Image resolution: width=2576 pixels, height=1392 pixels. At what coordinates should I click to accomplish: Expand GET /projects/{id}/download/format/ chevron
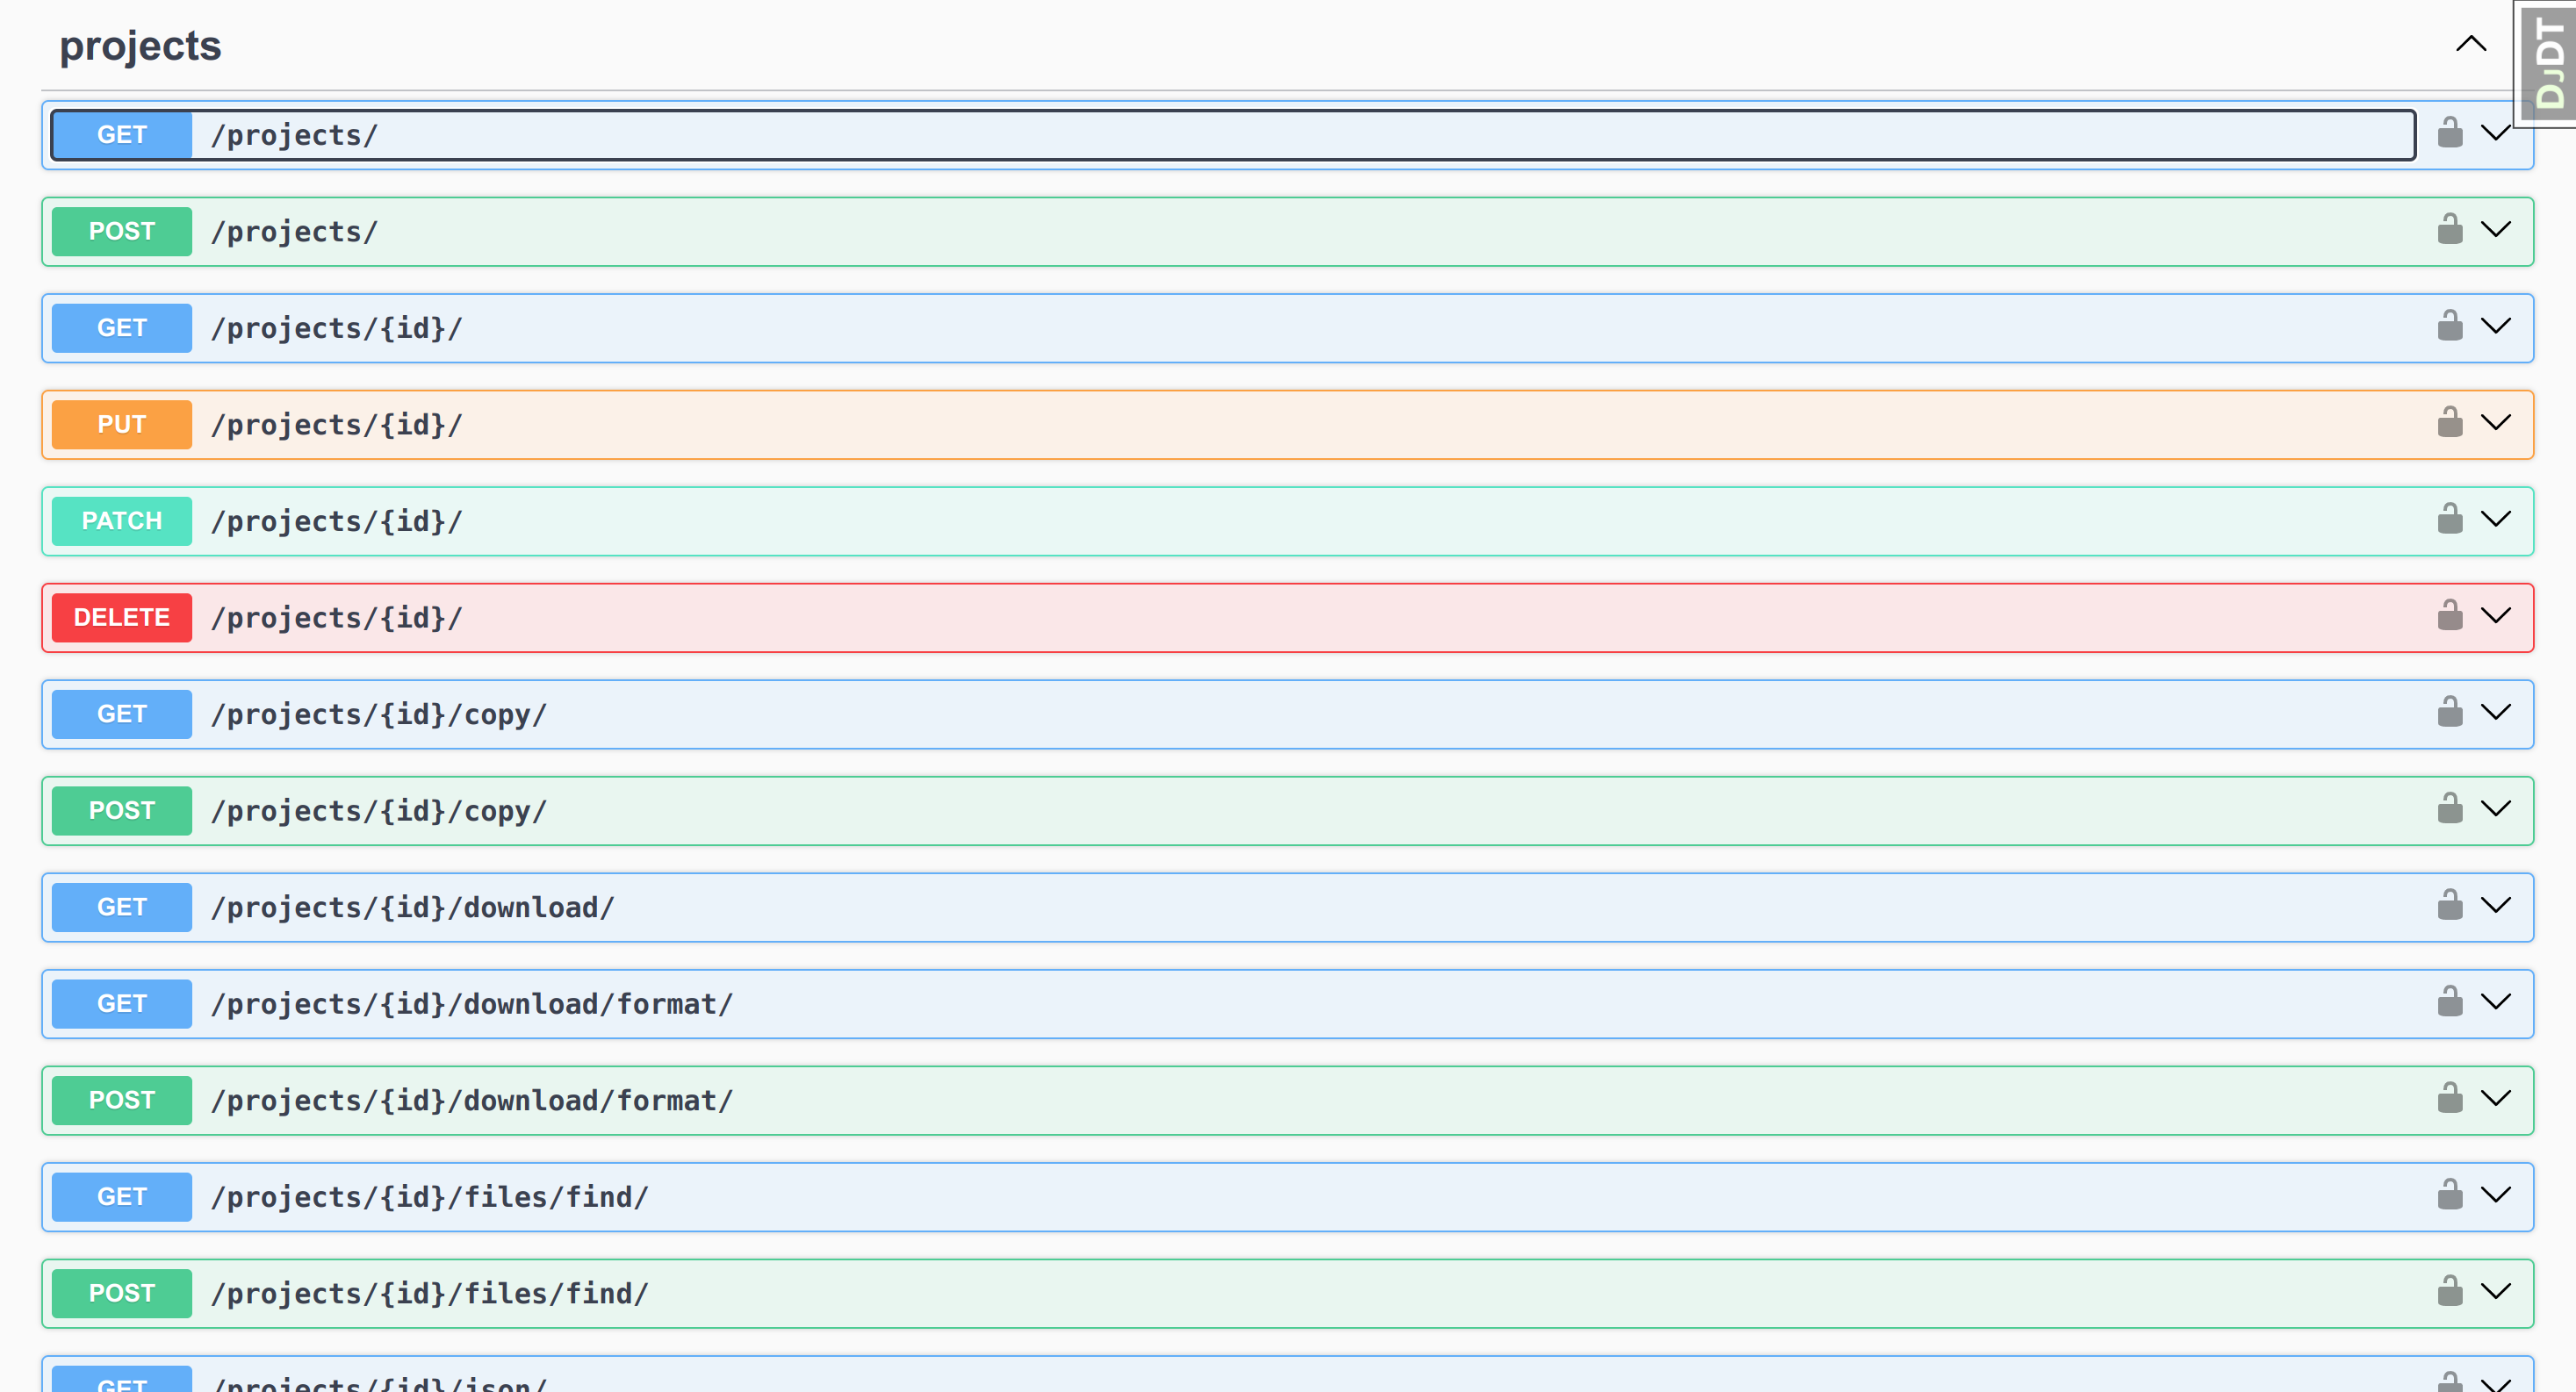(2496, 1001)
